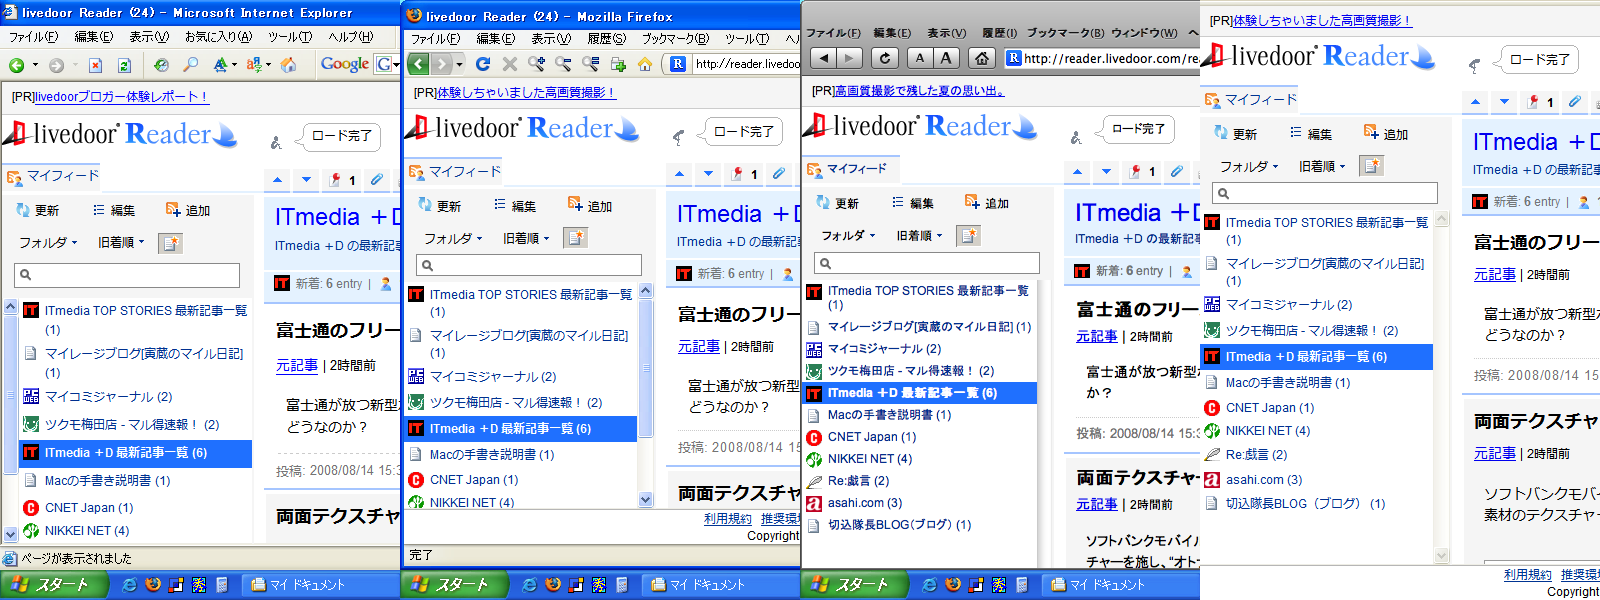Select the マイフィード tab in rightmost window

click(x=1250, y=100)
